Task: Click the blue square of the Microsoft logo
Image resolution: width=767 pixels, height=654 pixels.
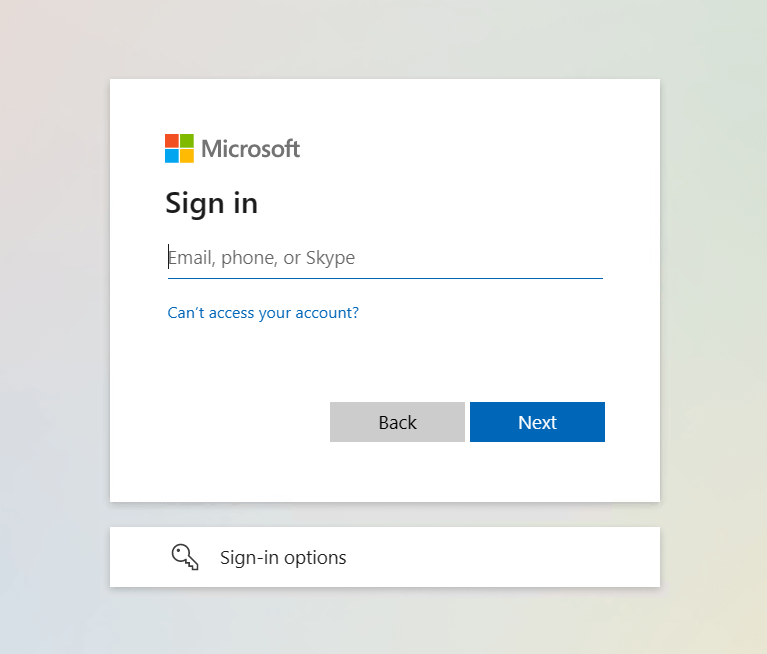Action: [172, 156]
